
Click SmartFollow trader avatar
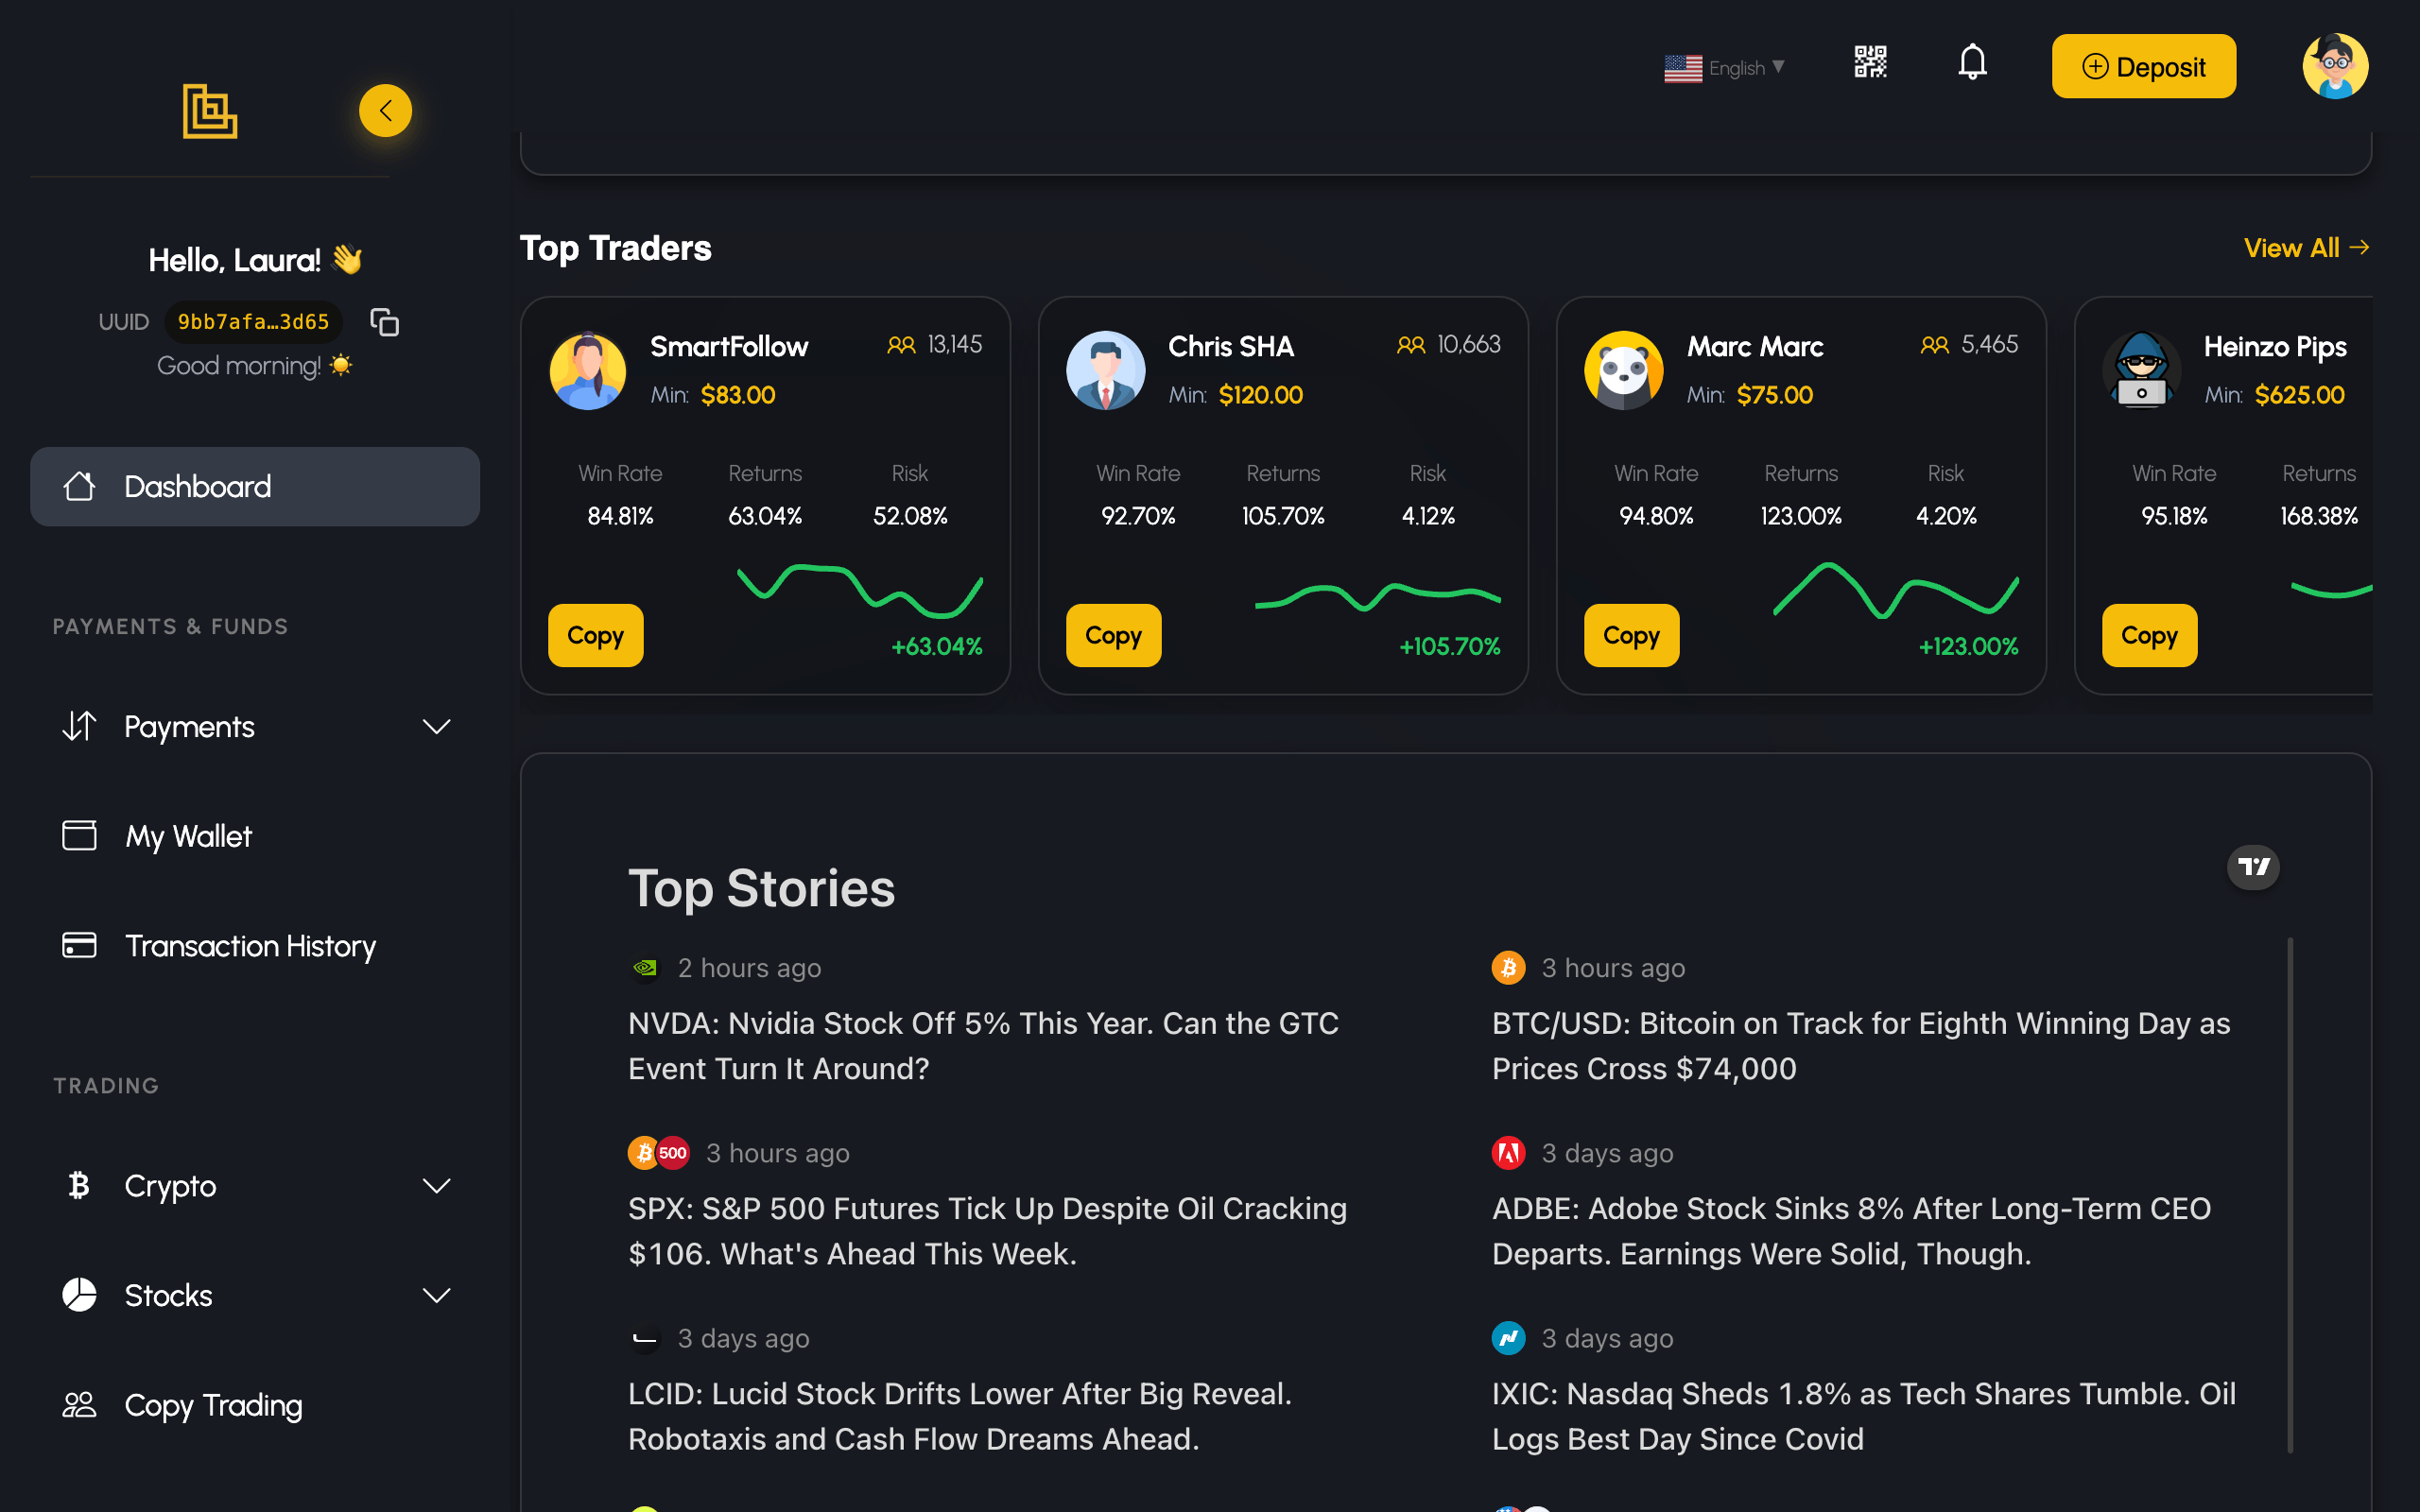point(588,370)
